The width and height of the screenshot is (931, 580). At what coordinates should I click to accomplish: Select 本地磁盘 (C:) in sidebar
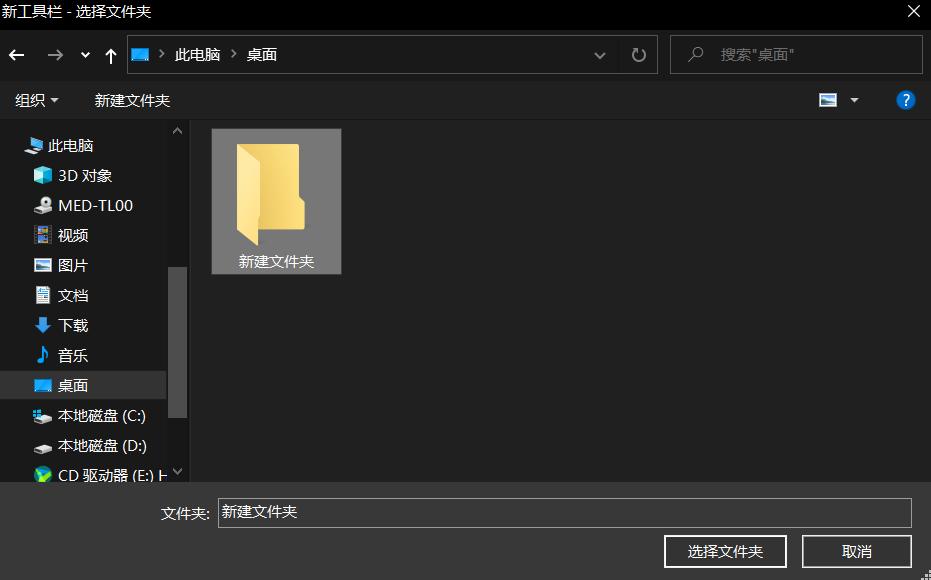95,416
